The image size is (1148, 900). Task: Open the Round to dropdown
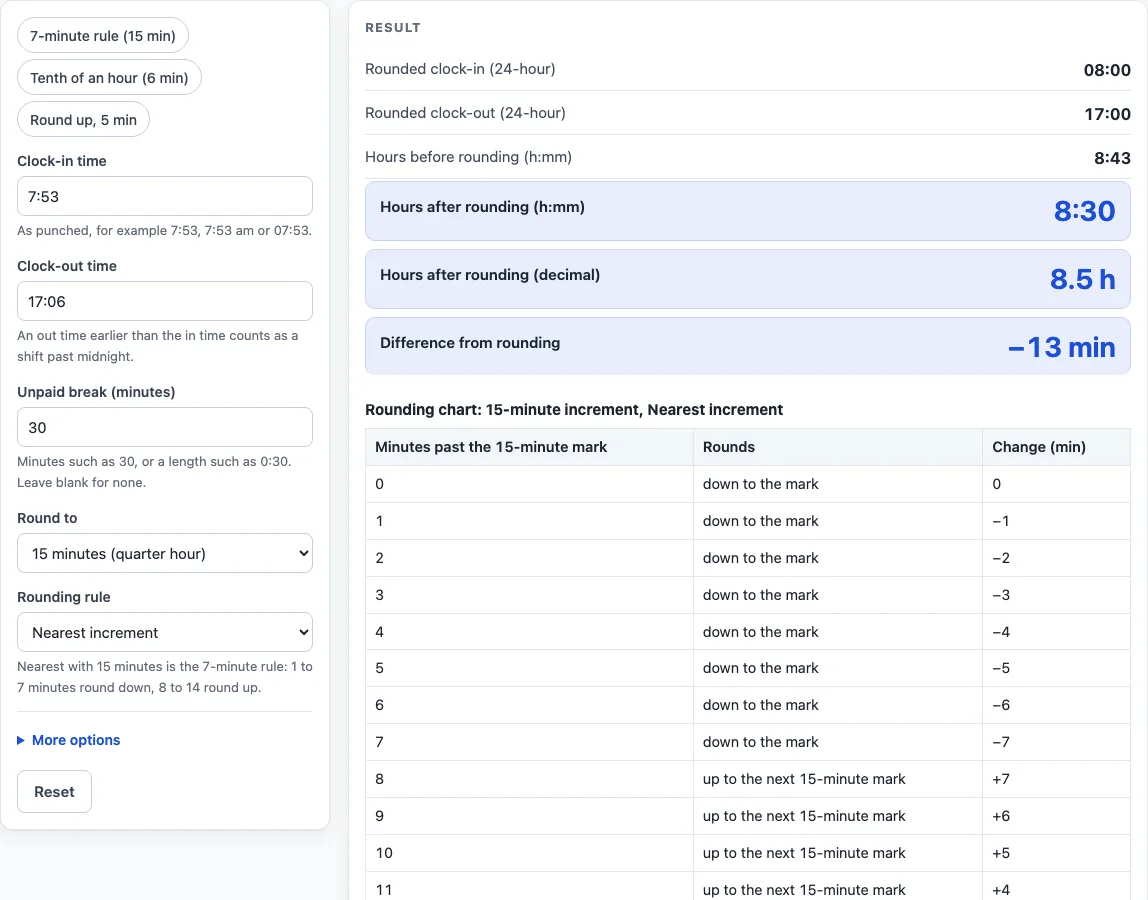[x=165, y=553]
